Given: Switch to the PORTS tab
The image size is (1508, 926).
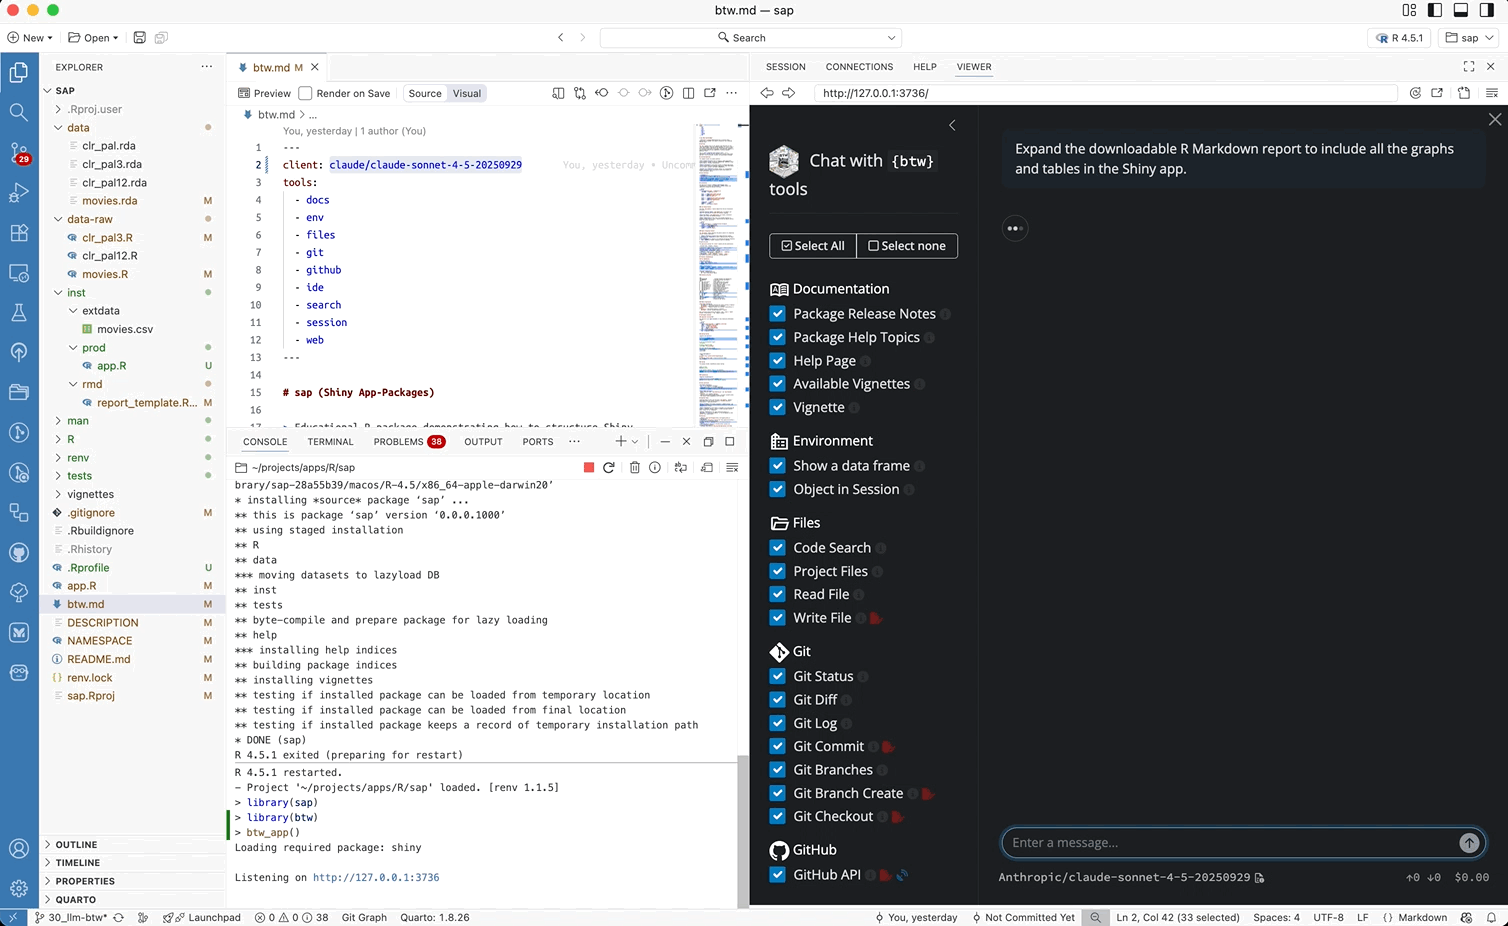Looking at the screenshot, I should point(538,442).
